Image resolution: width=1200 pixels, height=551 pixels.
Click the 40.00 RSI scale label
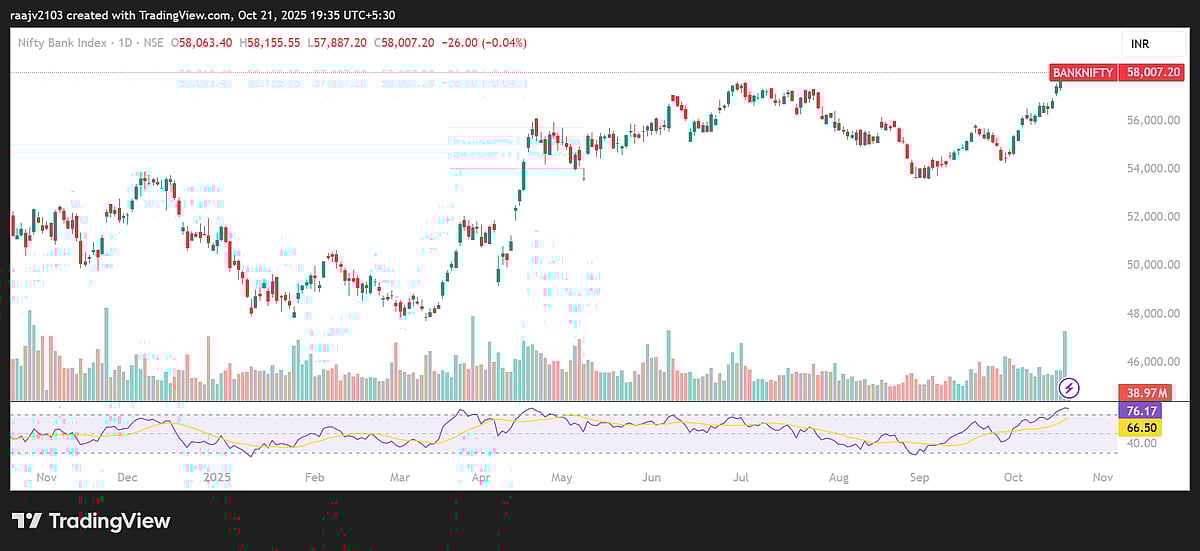point(1141,443)
